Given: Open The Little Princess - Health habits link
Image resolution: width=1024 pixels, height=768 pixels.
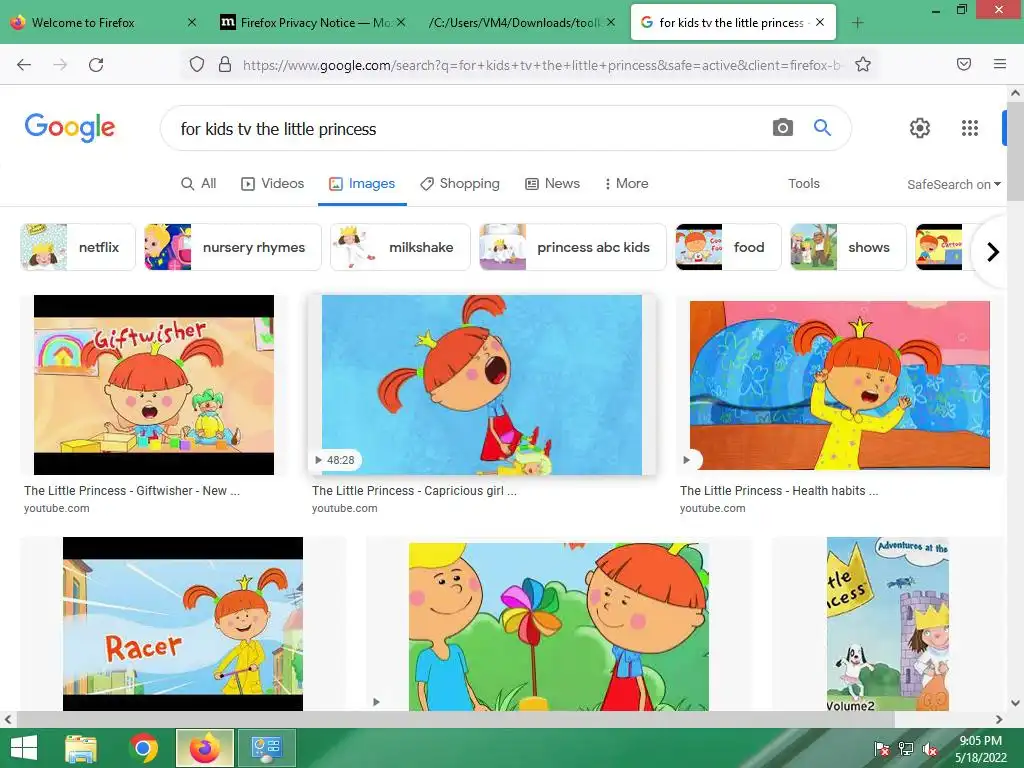Looking at the screenshot, I should (778, 490).
